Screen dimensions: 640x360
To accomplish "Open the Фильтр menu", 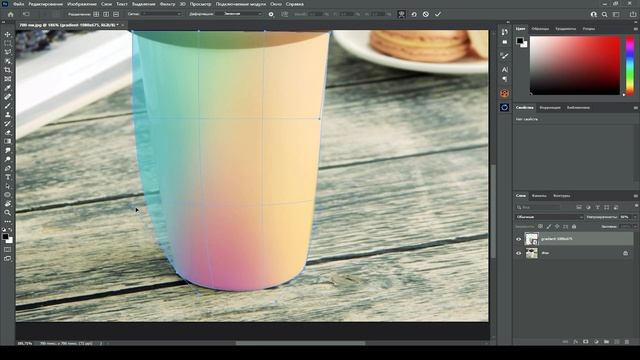I will tap(167, 4).
